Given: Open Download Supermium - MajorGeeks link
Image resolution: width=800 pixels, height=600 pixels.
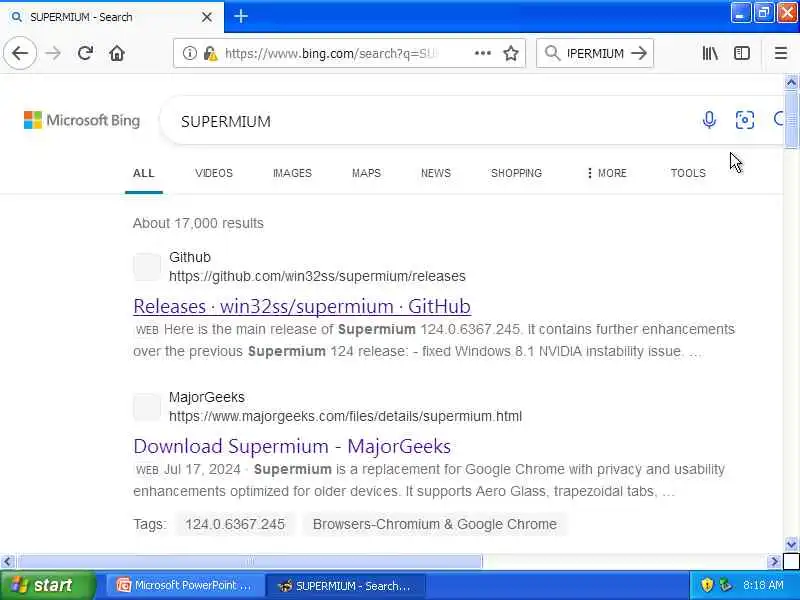Looking at the screenshot, I should pos(292,446).
